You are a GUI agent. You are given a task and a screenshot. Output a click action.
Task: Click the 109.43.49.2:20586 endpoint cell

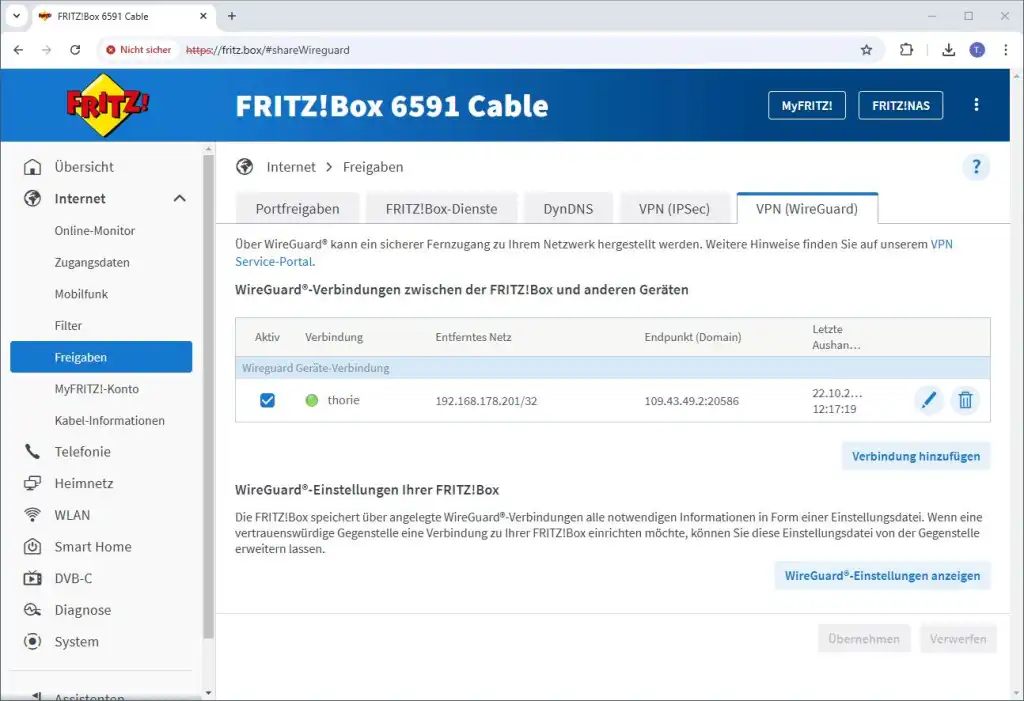click(x=692, y=400)
